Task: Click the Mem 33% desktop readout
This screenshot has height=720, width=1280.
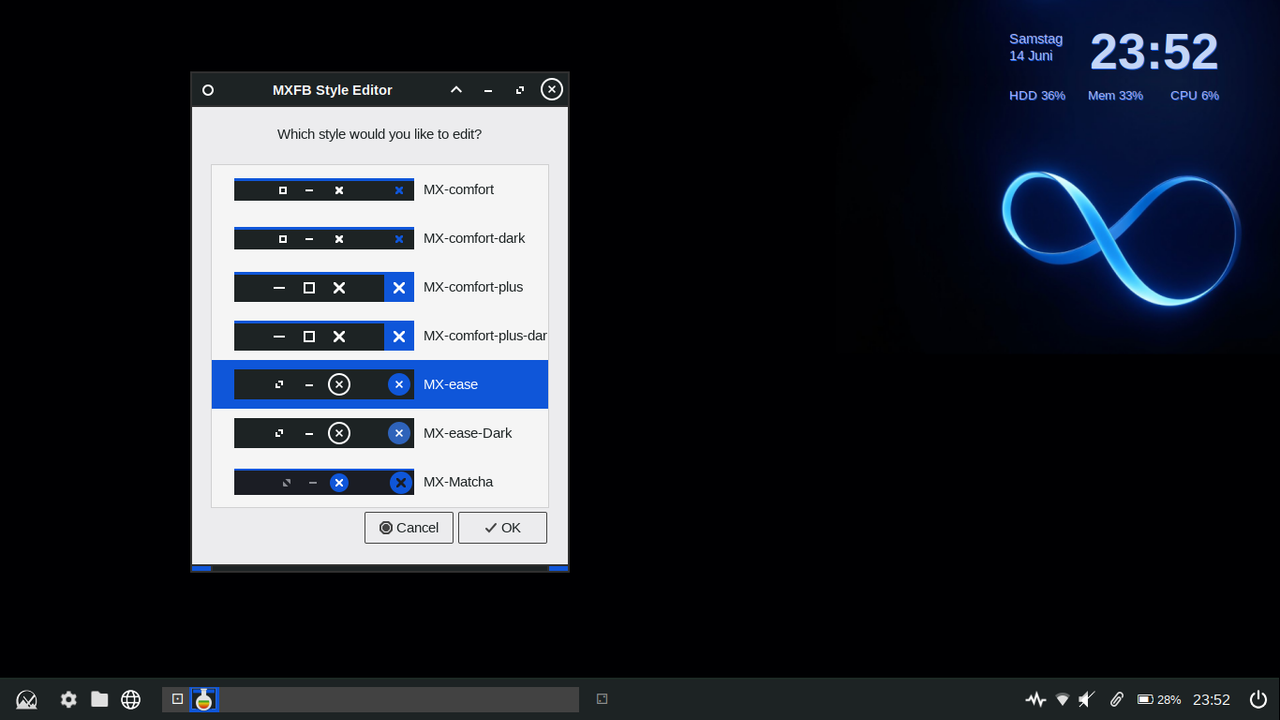Action: (x=1115, y=96)
